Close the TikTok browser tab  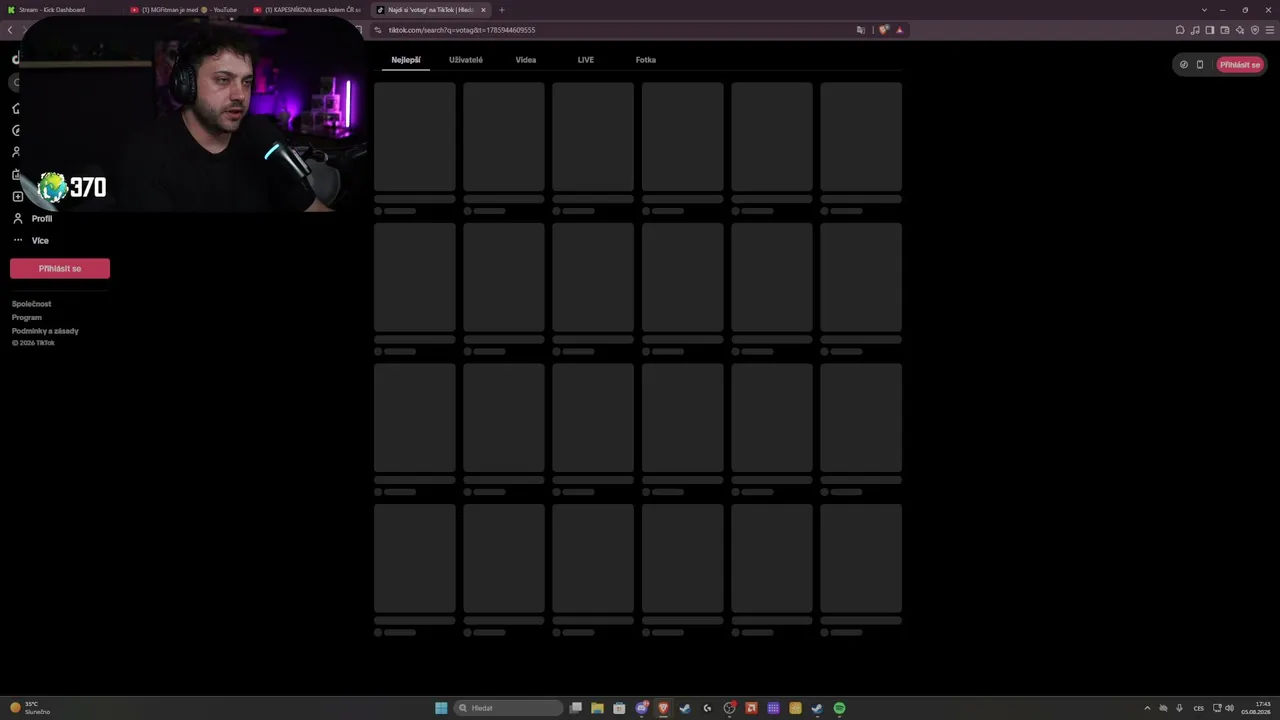pos(483,10)
